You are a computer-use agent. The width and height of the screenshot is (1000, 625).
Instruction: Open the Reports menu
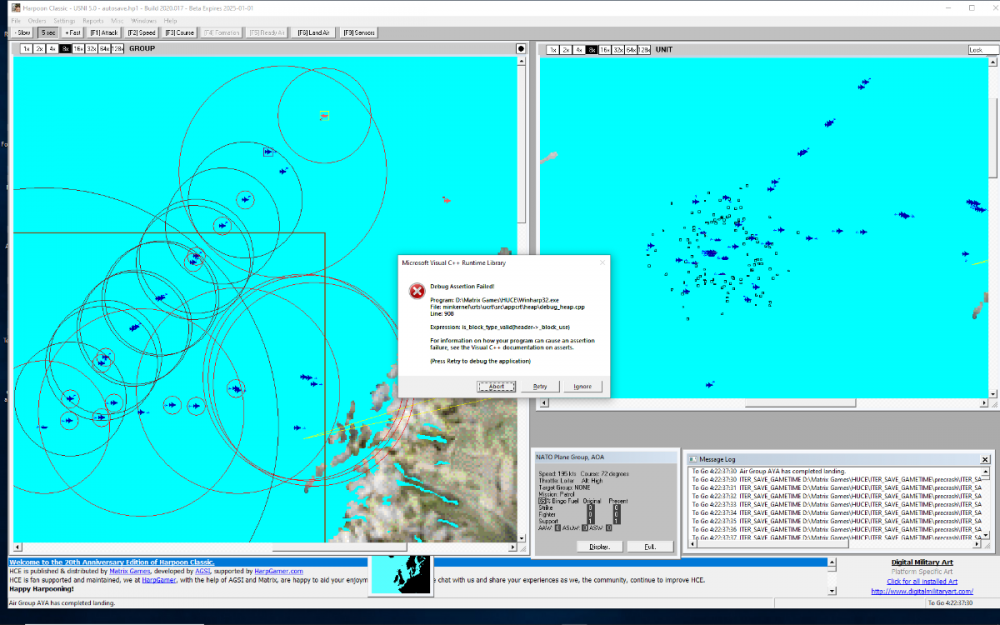[93, 20]
